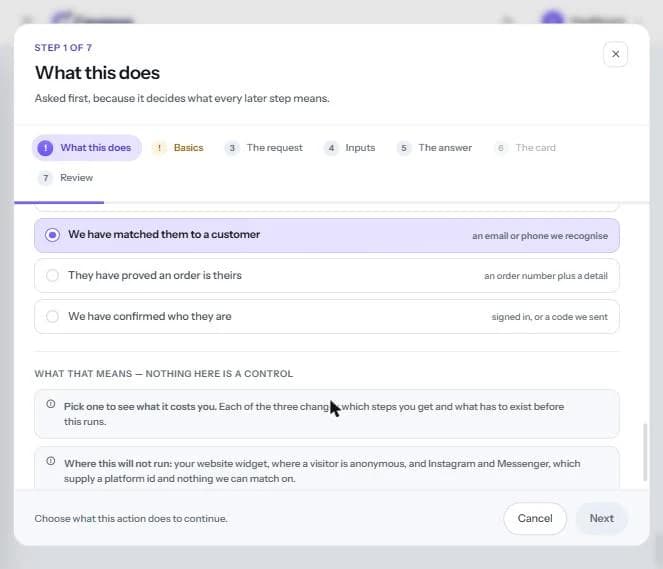The height and width of the screenshot is (569, 663).
Task: Click the number 7 Review badge
Action: (x=45, y=178)
